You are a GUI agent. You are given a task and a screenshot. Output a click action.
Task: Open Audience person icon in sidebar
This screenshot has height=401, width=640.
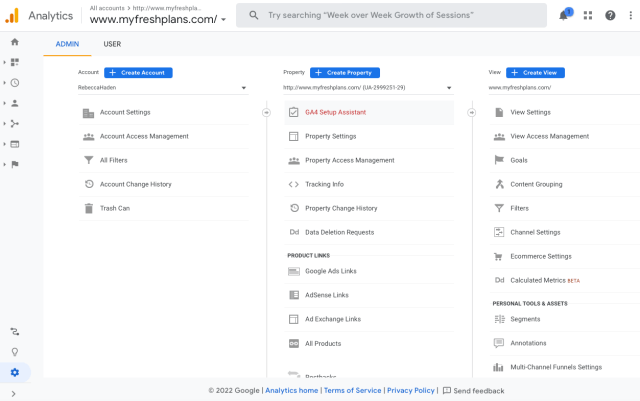15,103
